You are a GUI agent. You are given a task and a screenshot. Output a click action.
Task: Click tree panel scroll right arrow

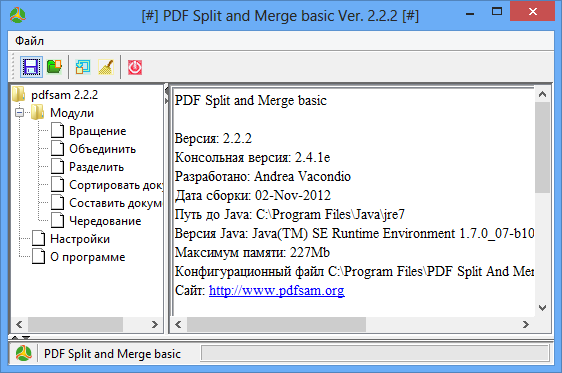coord(155,324)
